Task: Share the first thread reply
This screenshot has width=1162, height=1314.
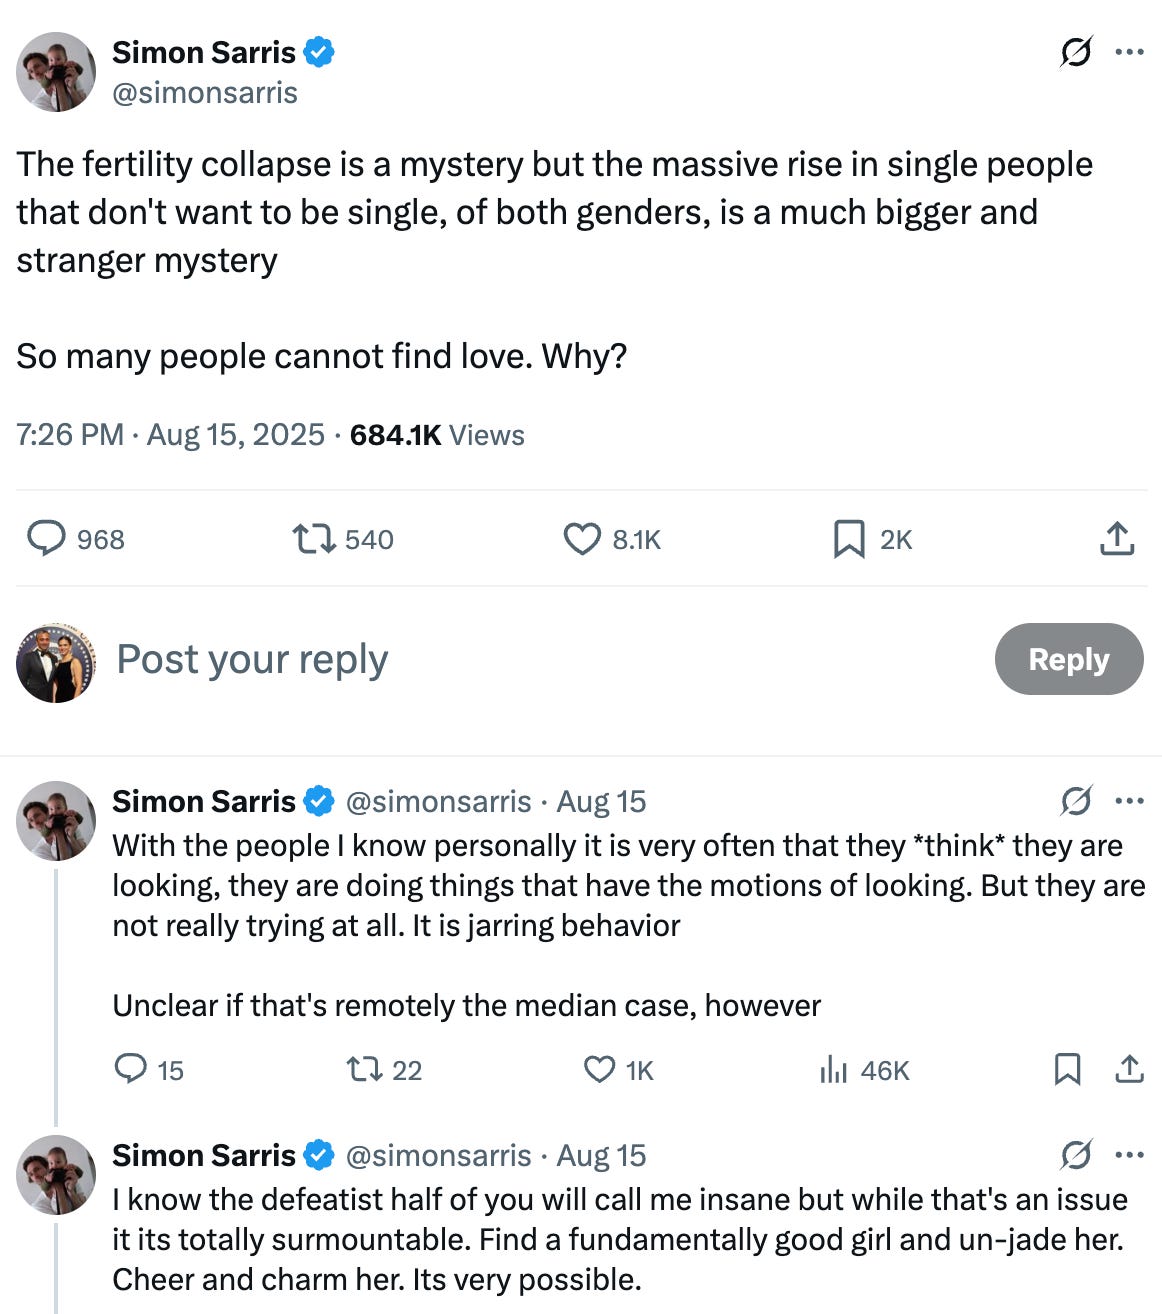Action: tap(1129, 1069)
